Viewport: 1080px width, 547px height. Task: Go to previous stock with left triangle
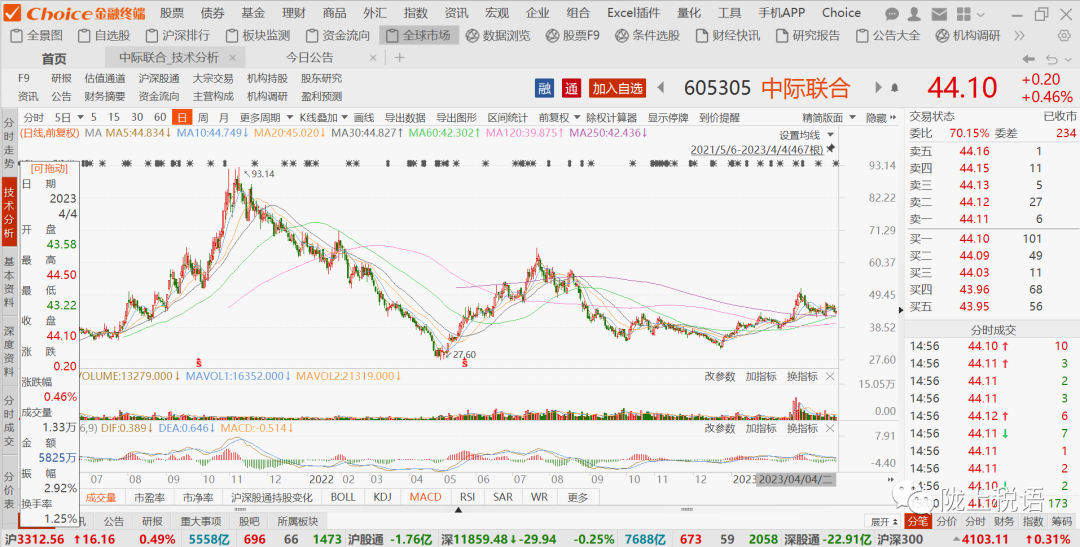pos(661,87)
